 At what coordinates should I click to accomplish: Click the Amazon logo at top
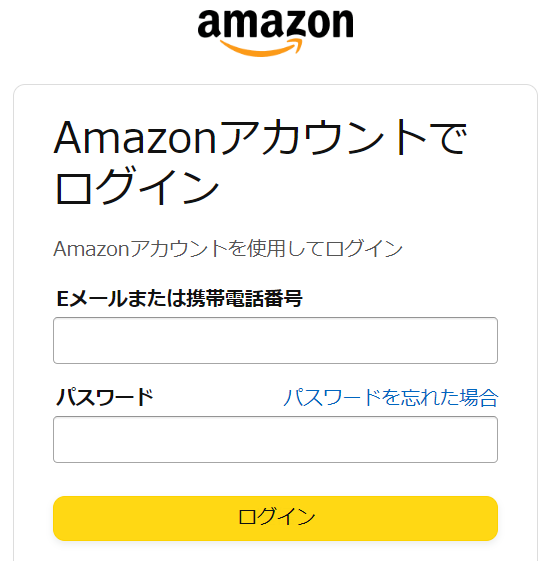tap(275, 33)
